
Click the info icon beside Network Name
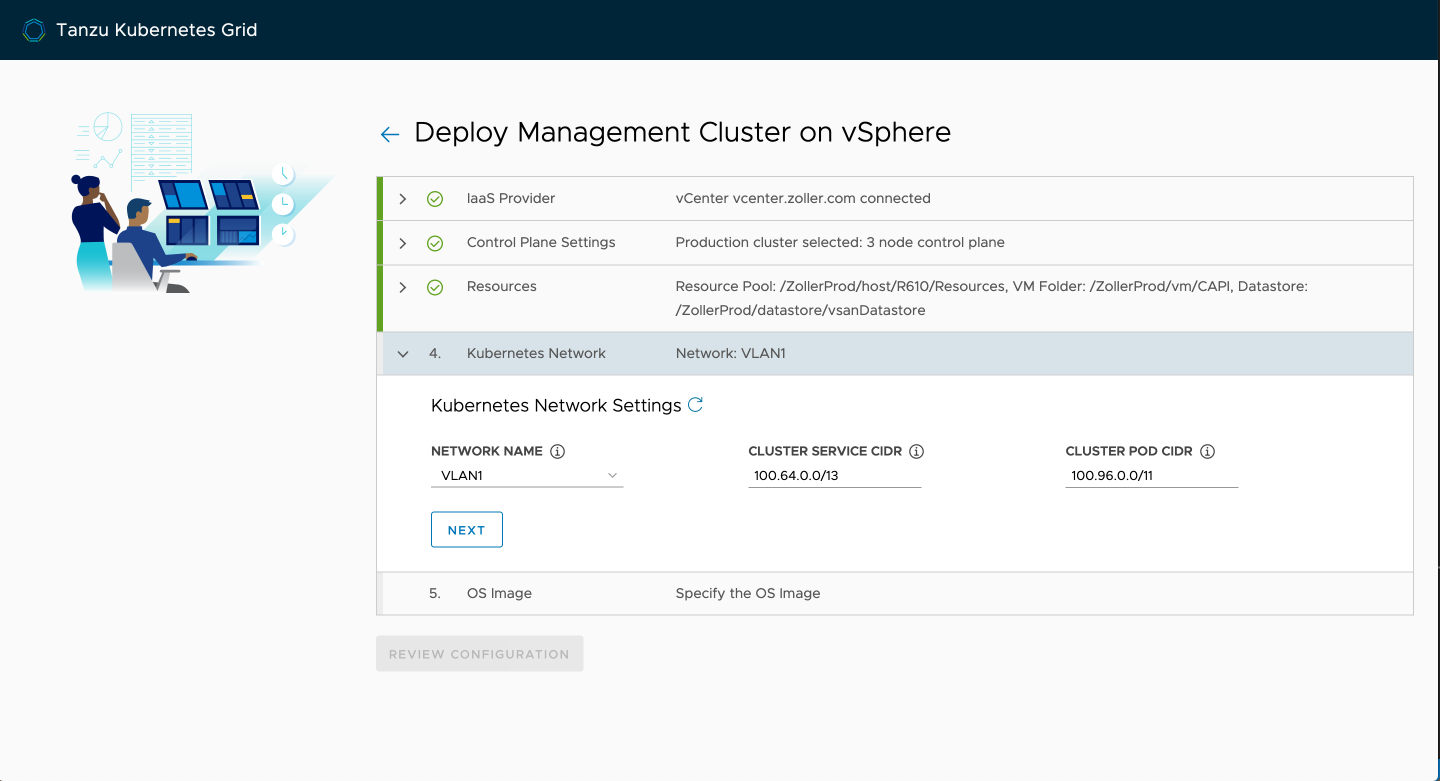click(x=558, y=451)
